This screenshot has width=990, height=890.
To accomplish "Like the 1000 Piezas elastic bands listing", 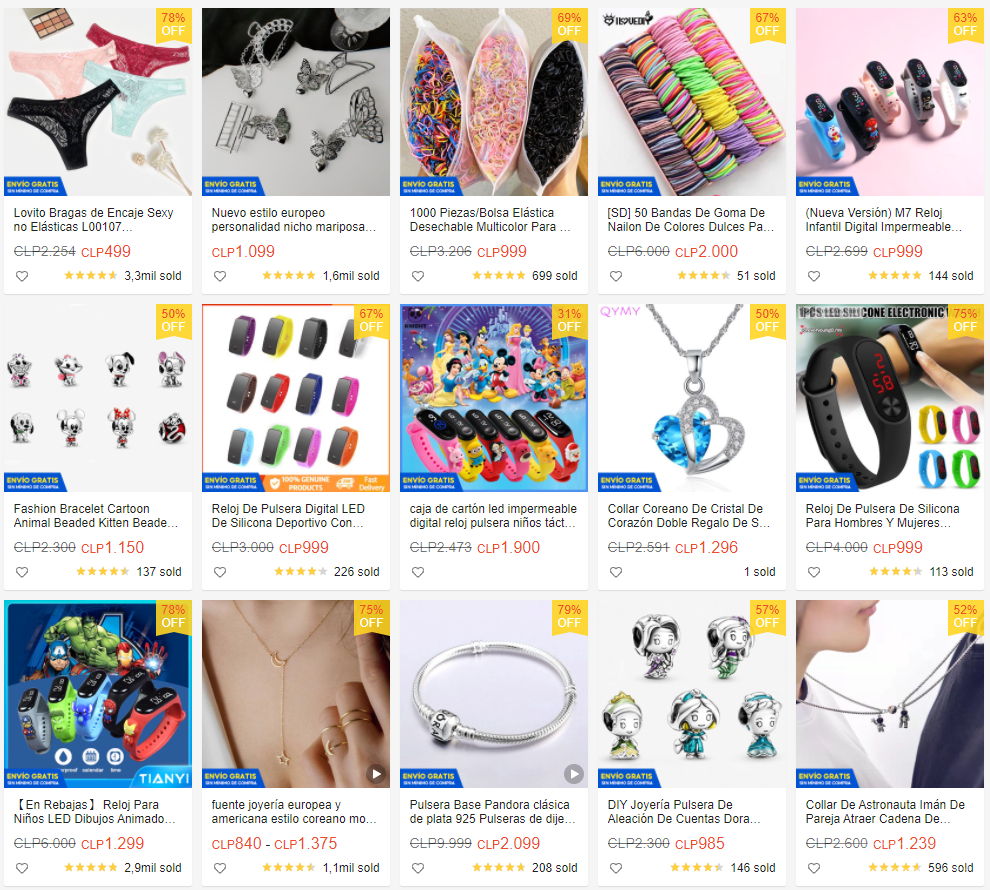I will pos(418,276).
